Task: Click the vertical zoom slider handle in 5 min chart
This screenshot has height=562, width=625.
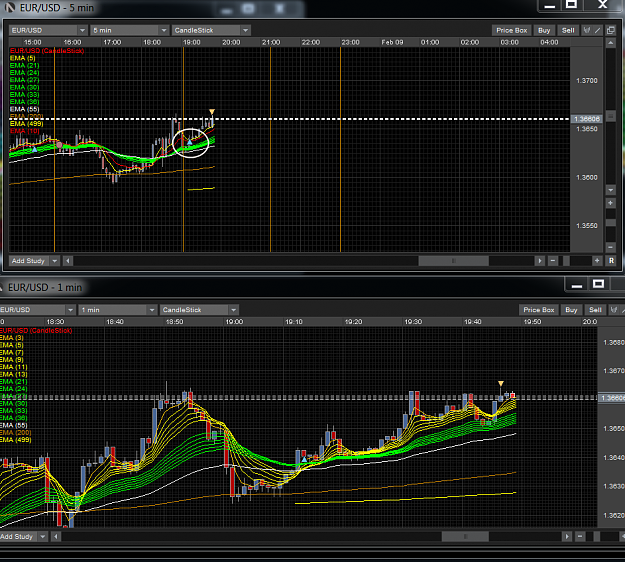Action: 610,222
